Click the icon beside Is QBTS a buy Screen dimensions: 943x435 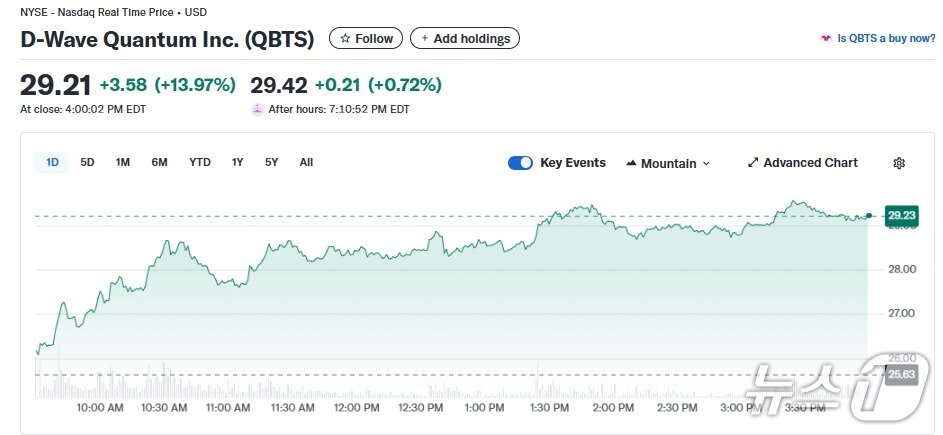[x=825, y=39]
